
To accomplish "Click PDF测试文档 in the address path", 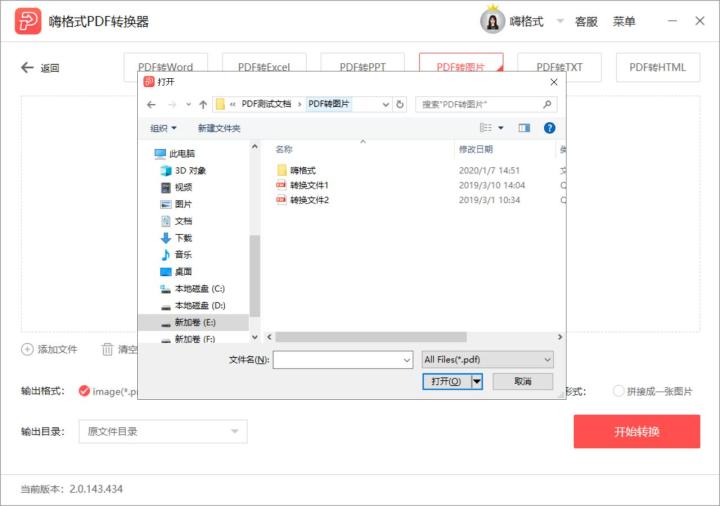I will (266, 104).
